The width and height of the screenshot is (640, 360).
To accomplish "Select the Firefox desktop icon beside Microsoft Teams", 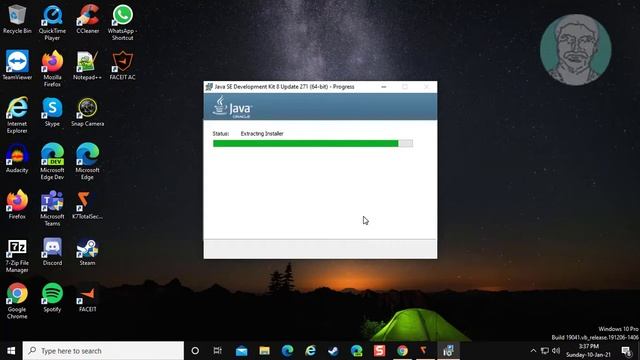I will point(17,205).
